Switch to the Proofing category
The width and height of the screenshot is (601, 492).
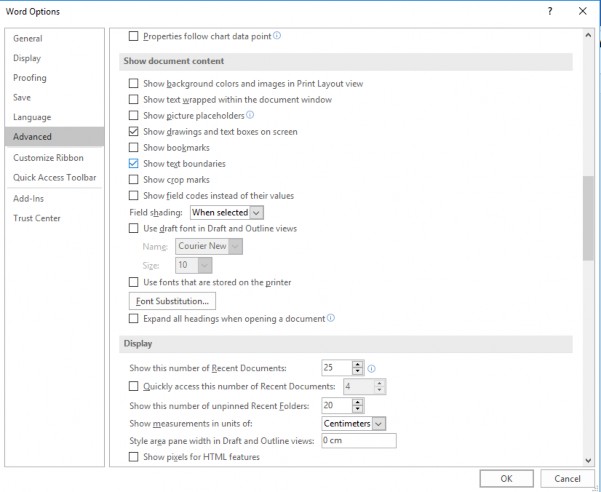(x=30, y=78)
